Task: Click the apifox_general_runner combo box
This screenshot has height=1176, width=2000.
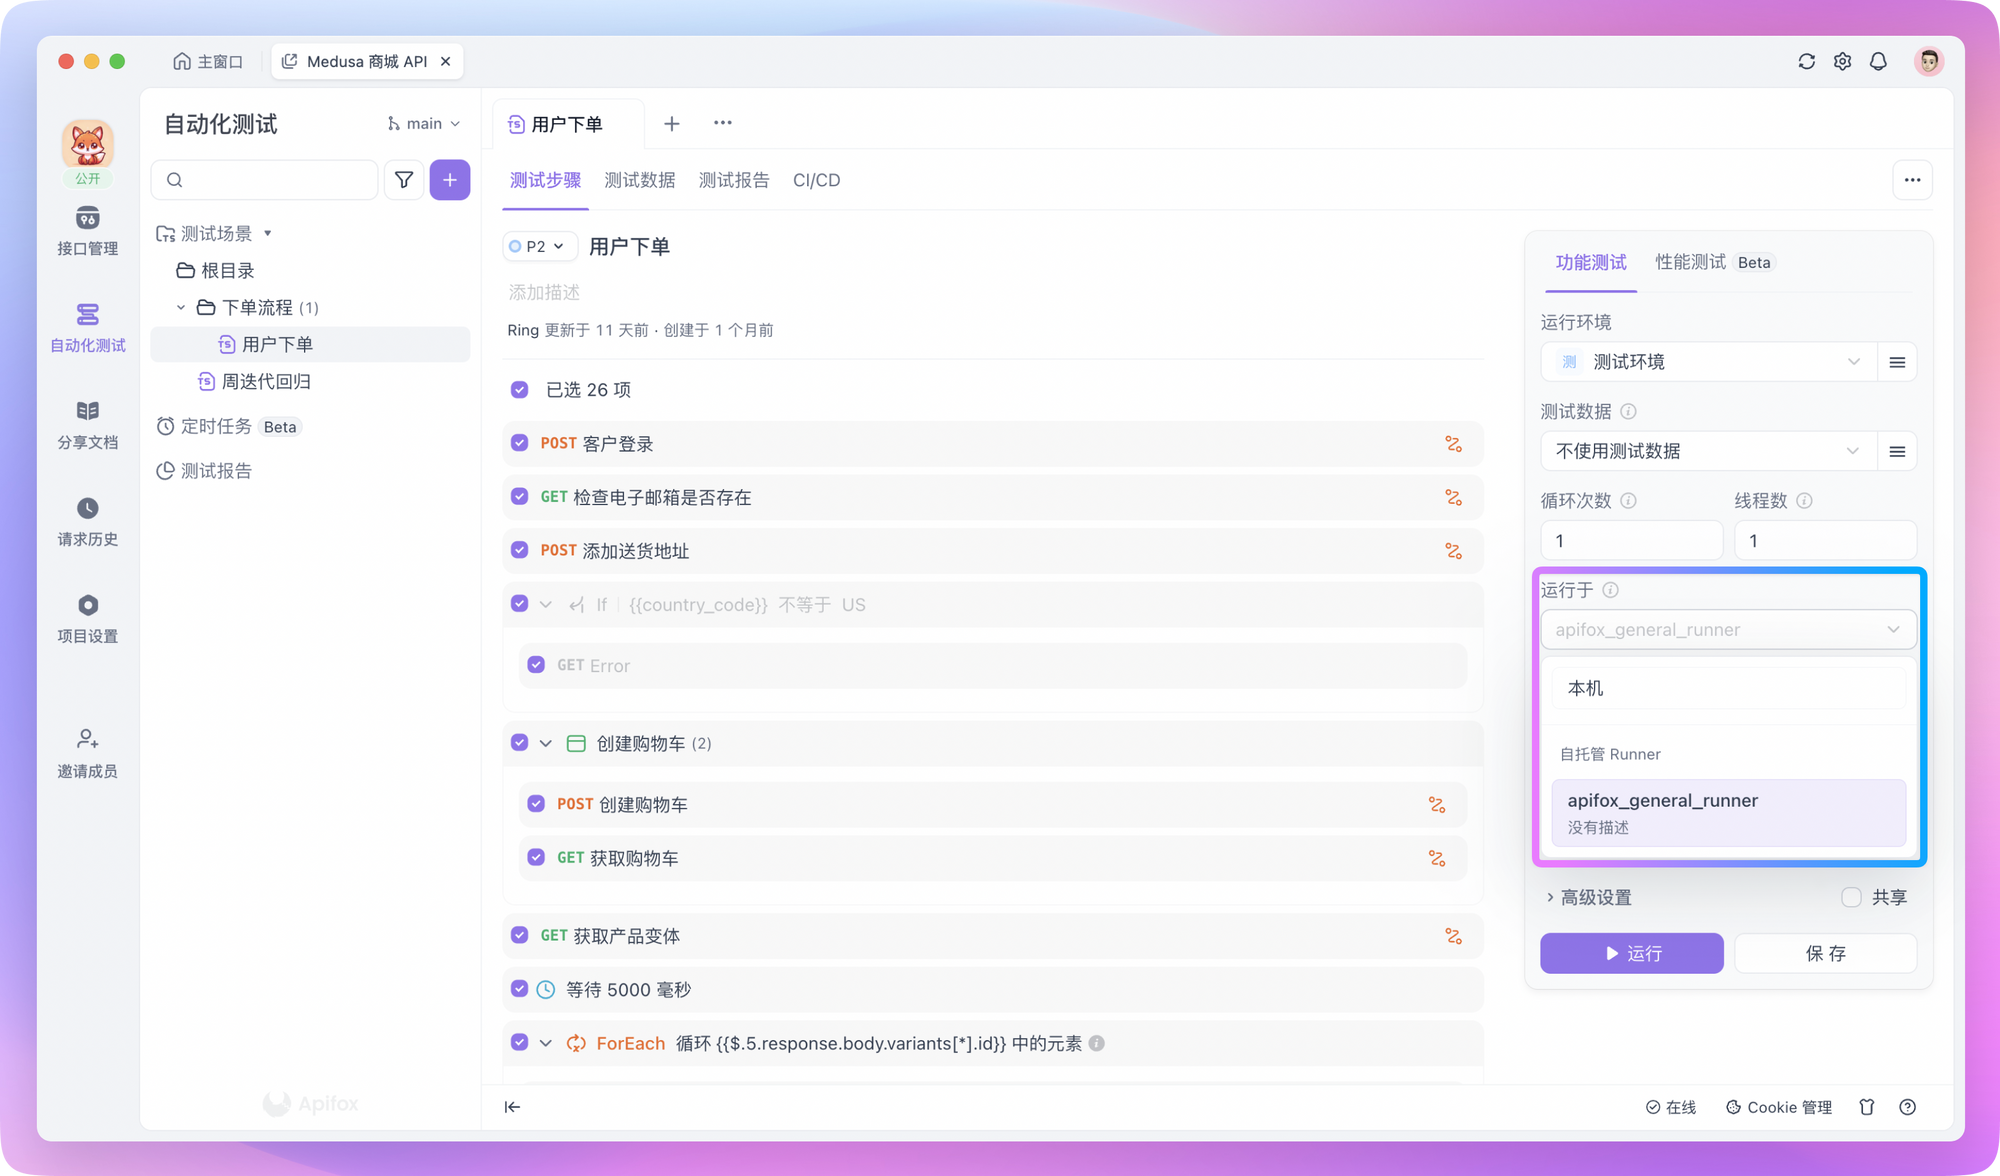Action: pyautogui.click(x=1728, y=630)
